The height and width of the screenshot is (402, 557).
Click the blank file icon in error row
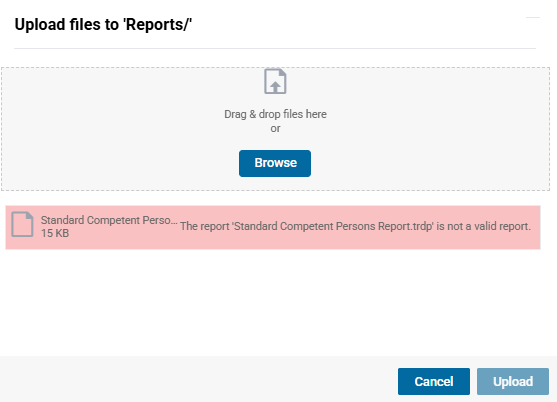click(22, 224)
